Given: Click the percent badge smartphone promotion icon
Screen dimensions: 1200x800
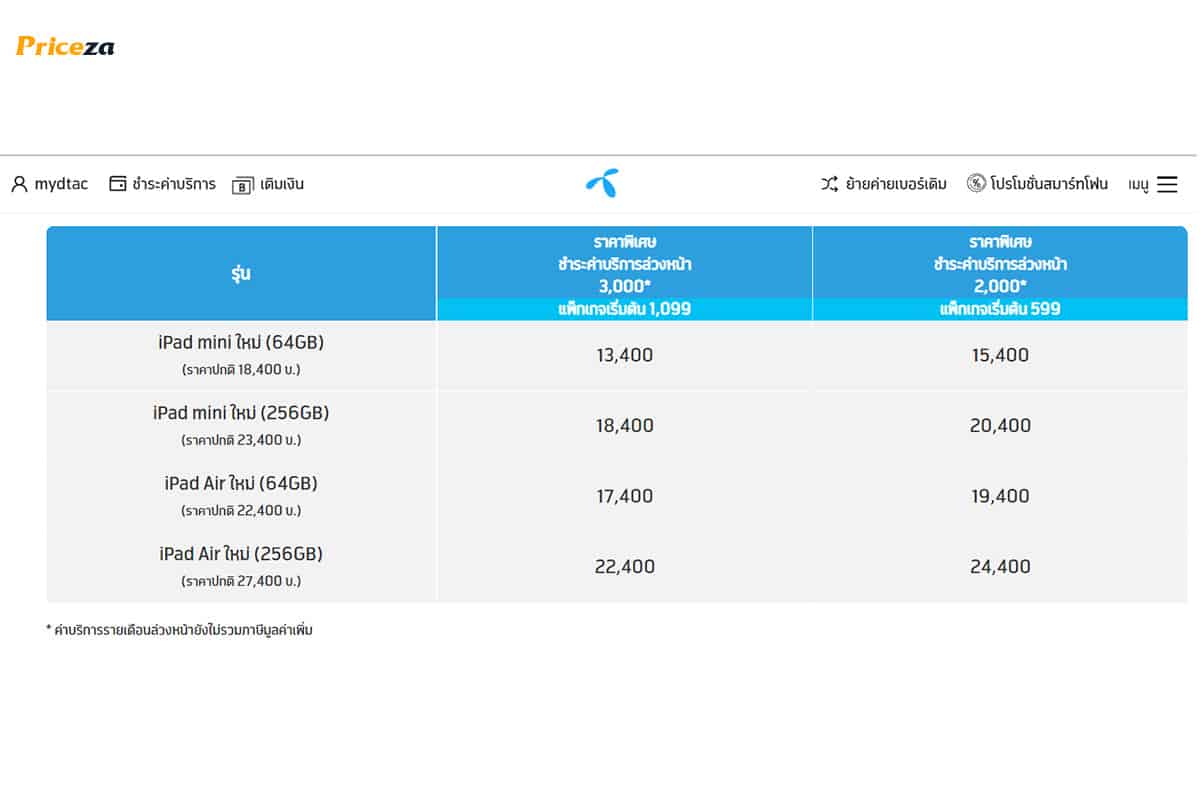Looking at the screenshot, I should point(976,184).
